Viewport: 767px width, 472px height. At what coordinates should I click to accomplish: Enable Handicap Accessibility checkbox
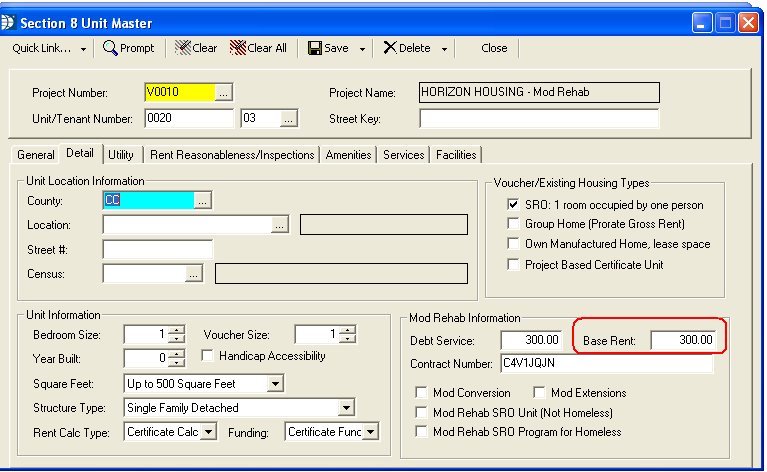(x=207, y=356)
